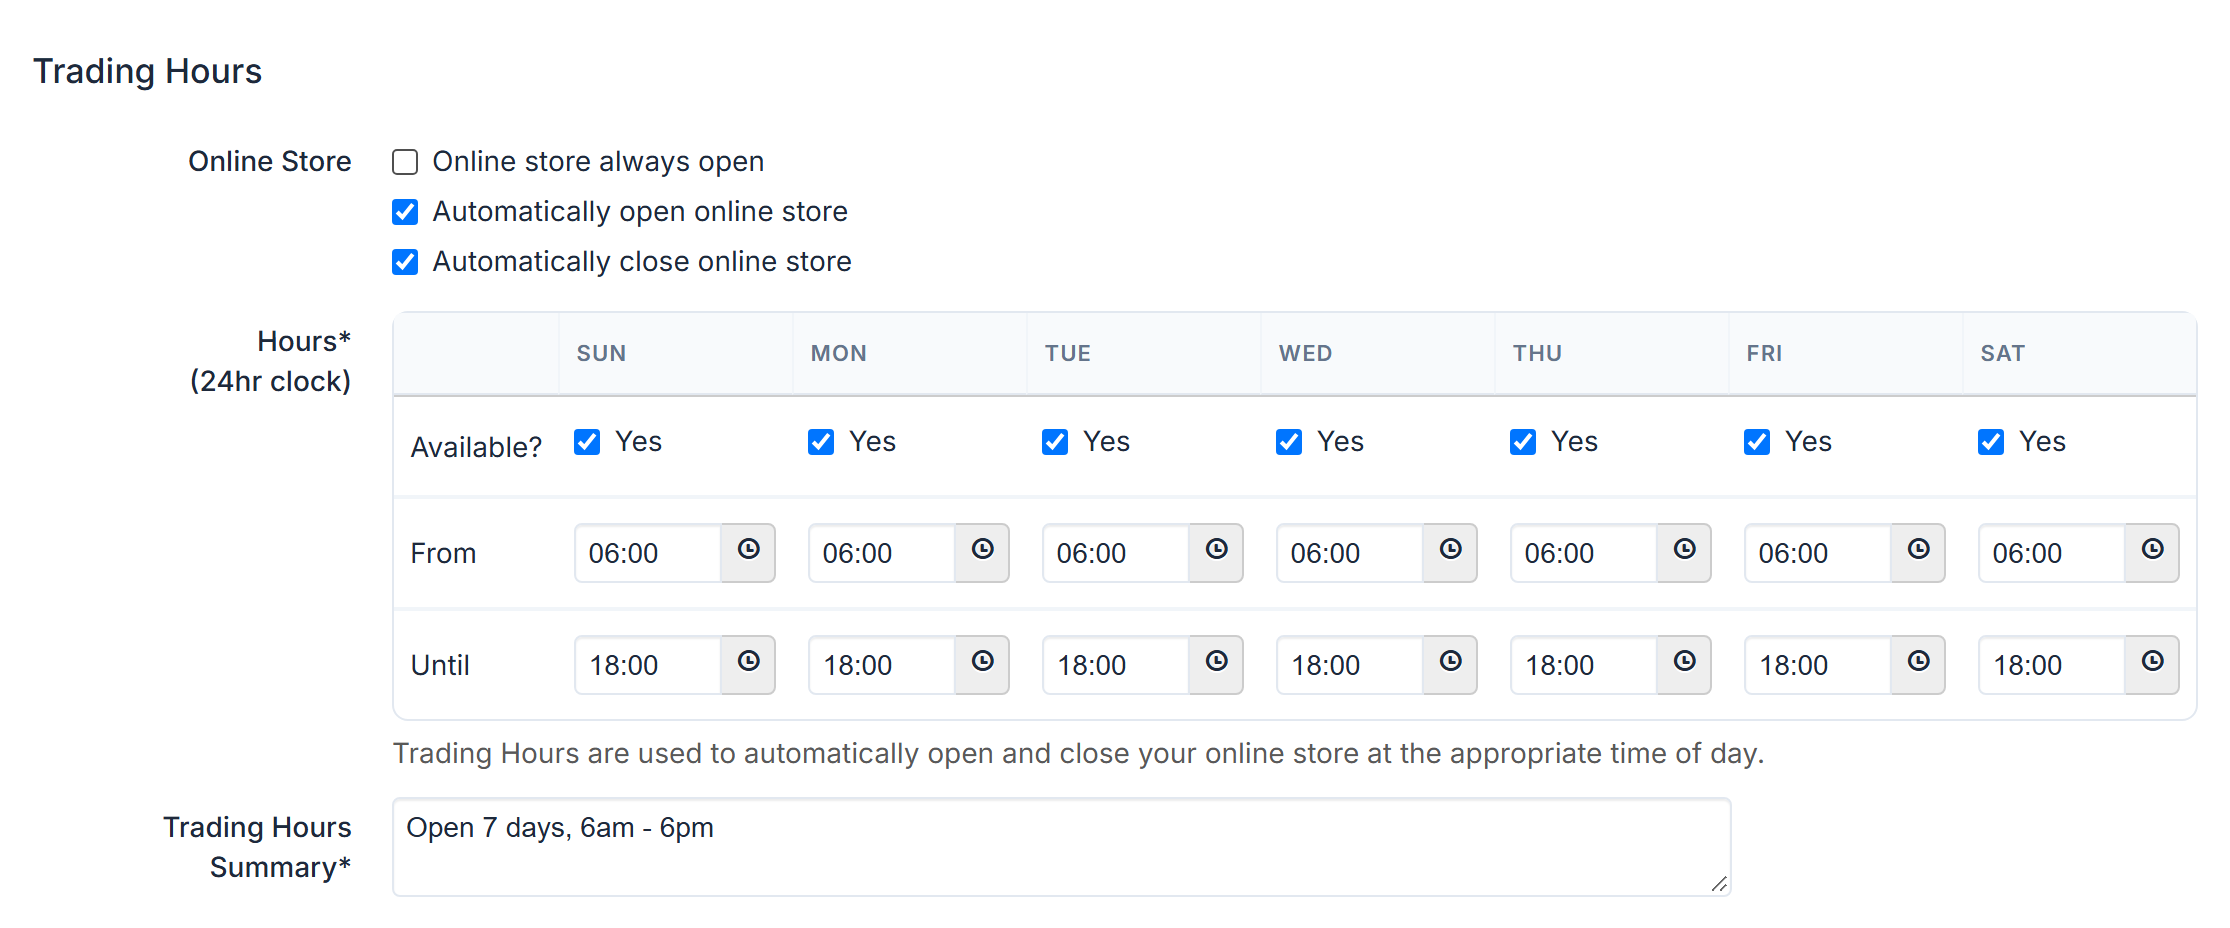Viewport: 2230px width, 928px height.
Task: Open time picker for Sunday Until
Action: coord(748,664)
